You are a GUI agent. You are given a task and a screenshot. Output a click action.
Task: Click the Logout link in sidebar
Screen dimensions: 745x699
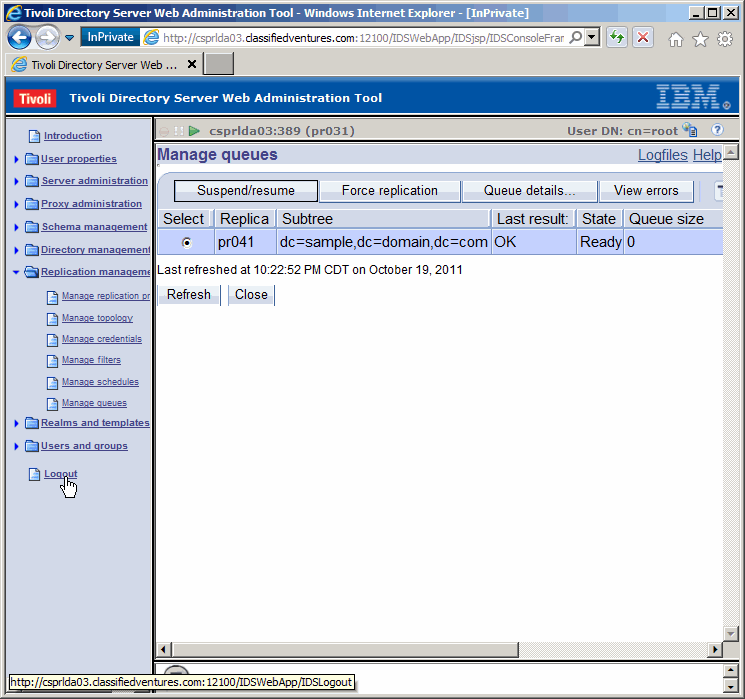click(x=60, y=474)
